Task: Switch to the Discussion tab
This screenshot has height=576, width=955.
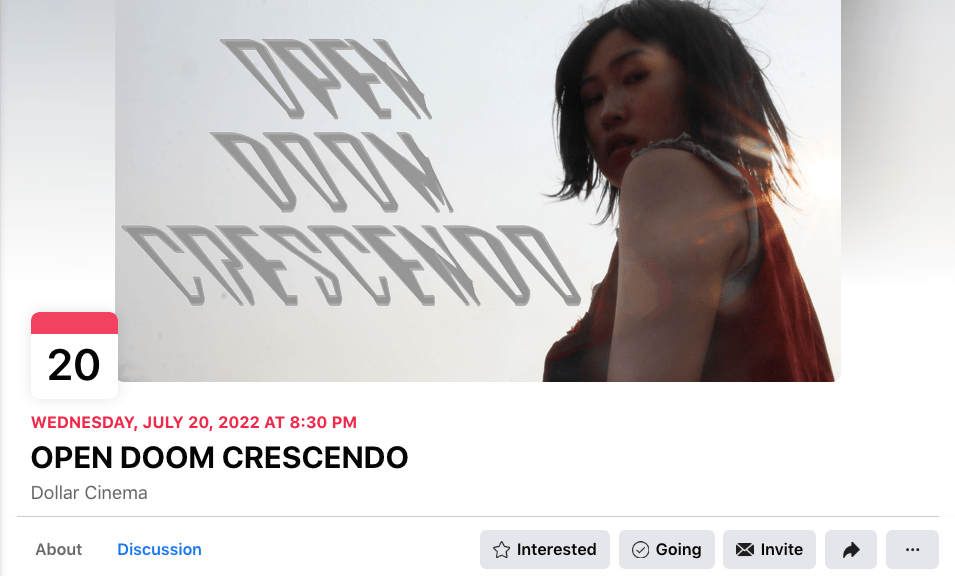Action: coord(159,549)
